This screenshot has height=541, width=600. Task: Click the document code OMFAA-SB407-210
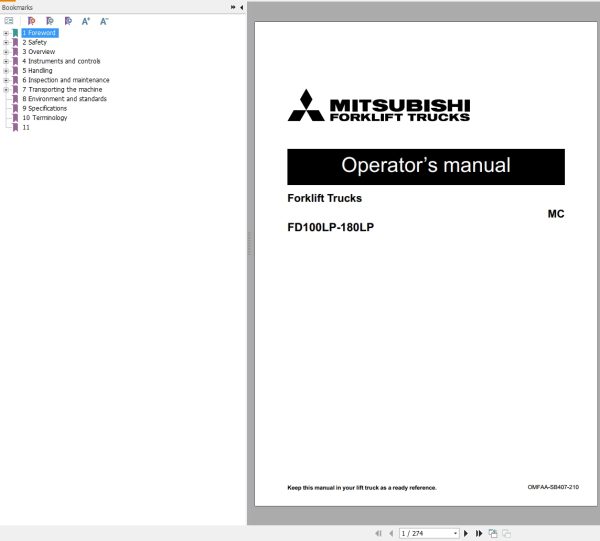553,487
